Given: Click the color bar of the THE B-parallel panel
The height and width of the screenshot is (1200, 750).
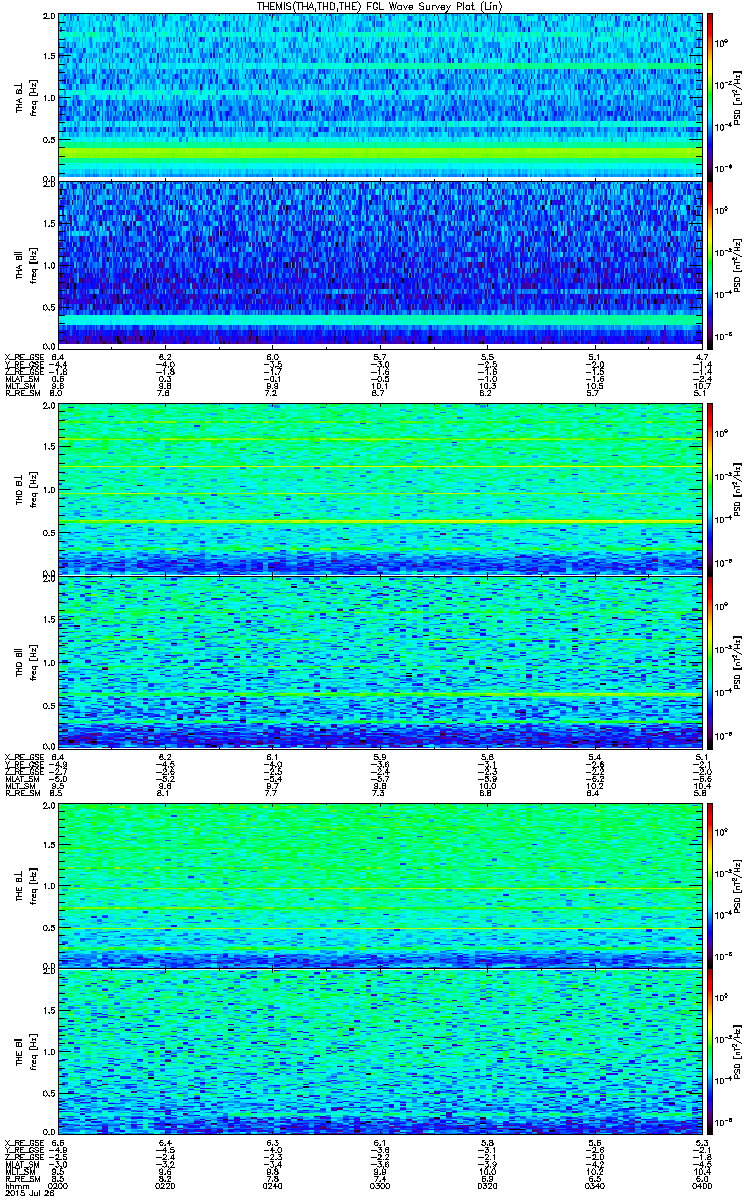Looking at the screenshot, I should (x=709, y=1051).
